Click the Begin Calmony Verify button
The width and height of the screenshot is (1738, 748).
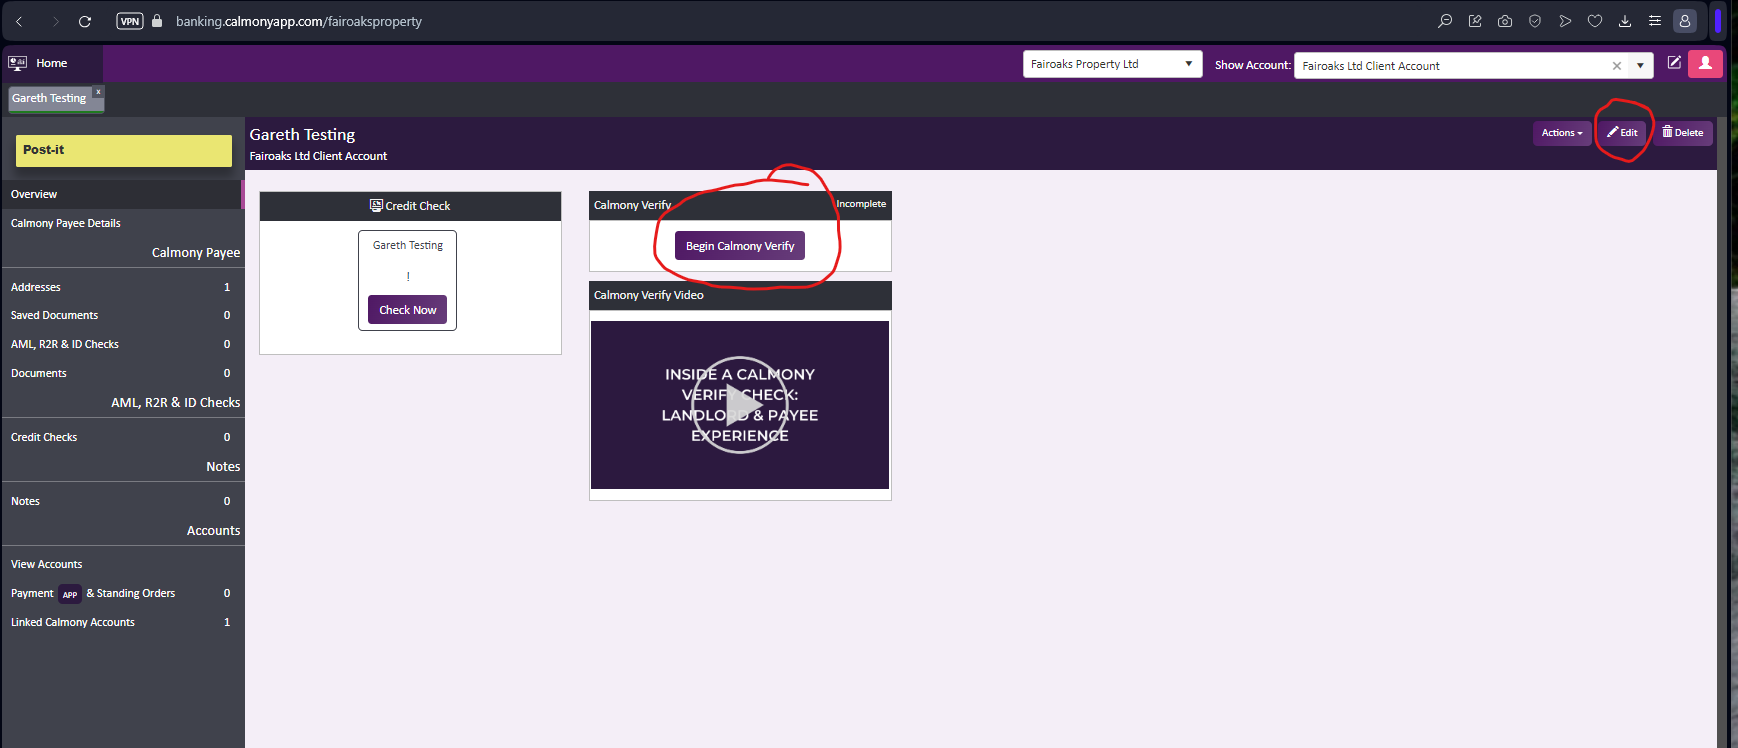739,246
